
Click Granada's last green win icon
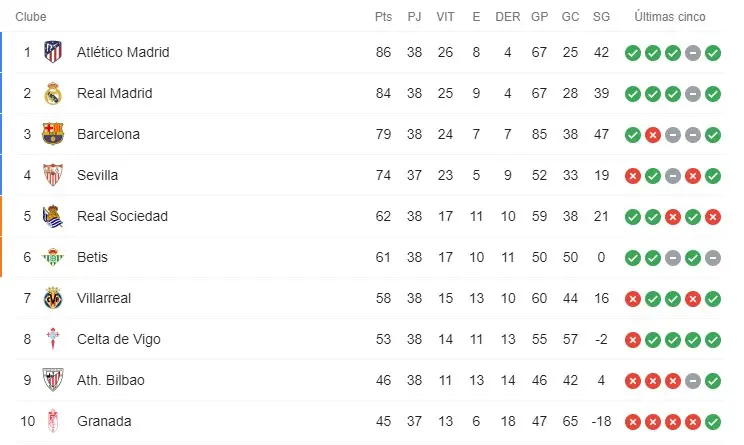pyautogui.click(x=713, y=421)
